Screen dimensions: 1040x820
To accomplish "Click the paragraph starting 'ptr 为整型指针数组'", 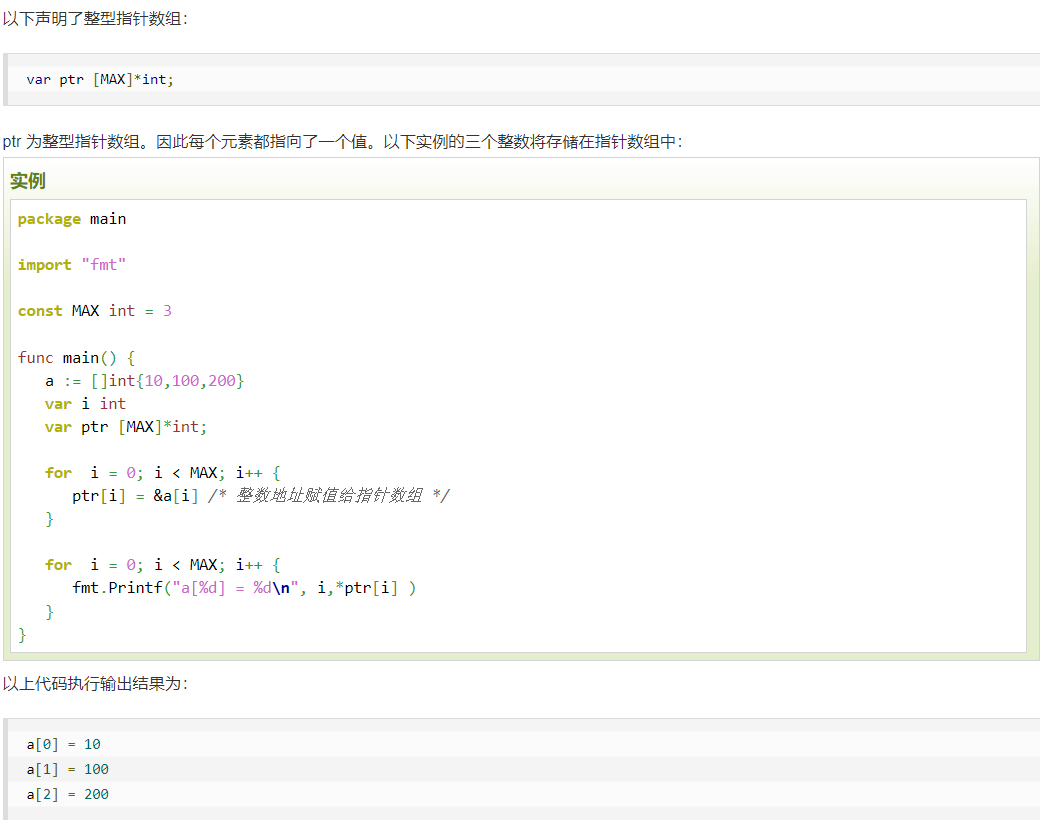I will [x=342, y=141].
